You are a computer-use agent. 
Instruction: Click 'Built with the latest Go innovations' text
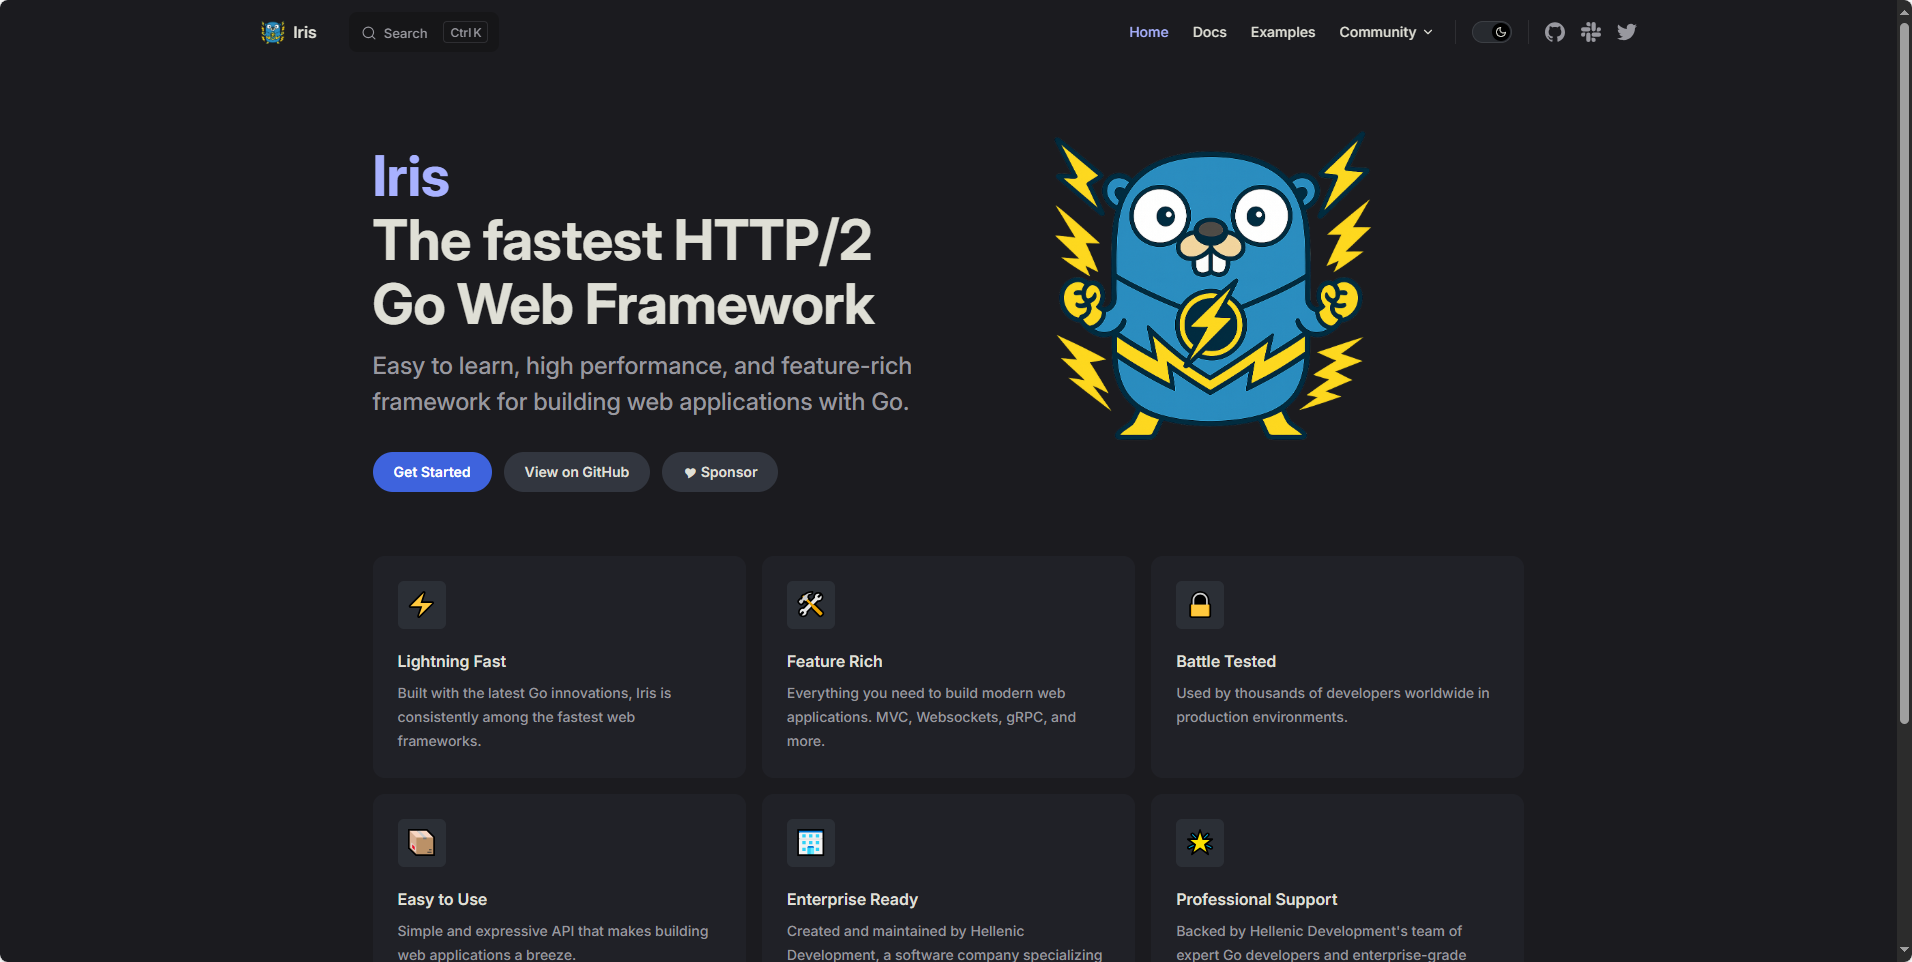click(534, 717)
